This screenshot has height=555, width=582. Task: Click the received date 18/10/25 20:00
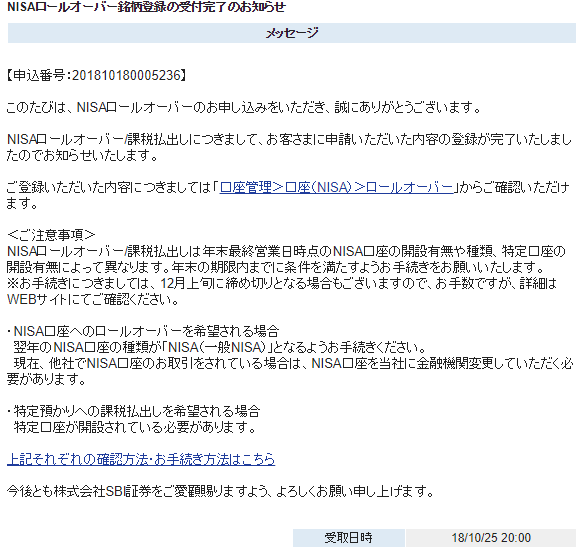[x=491, y=538]
